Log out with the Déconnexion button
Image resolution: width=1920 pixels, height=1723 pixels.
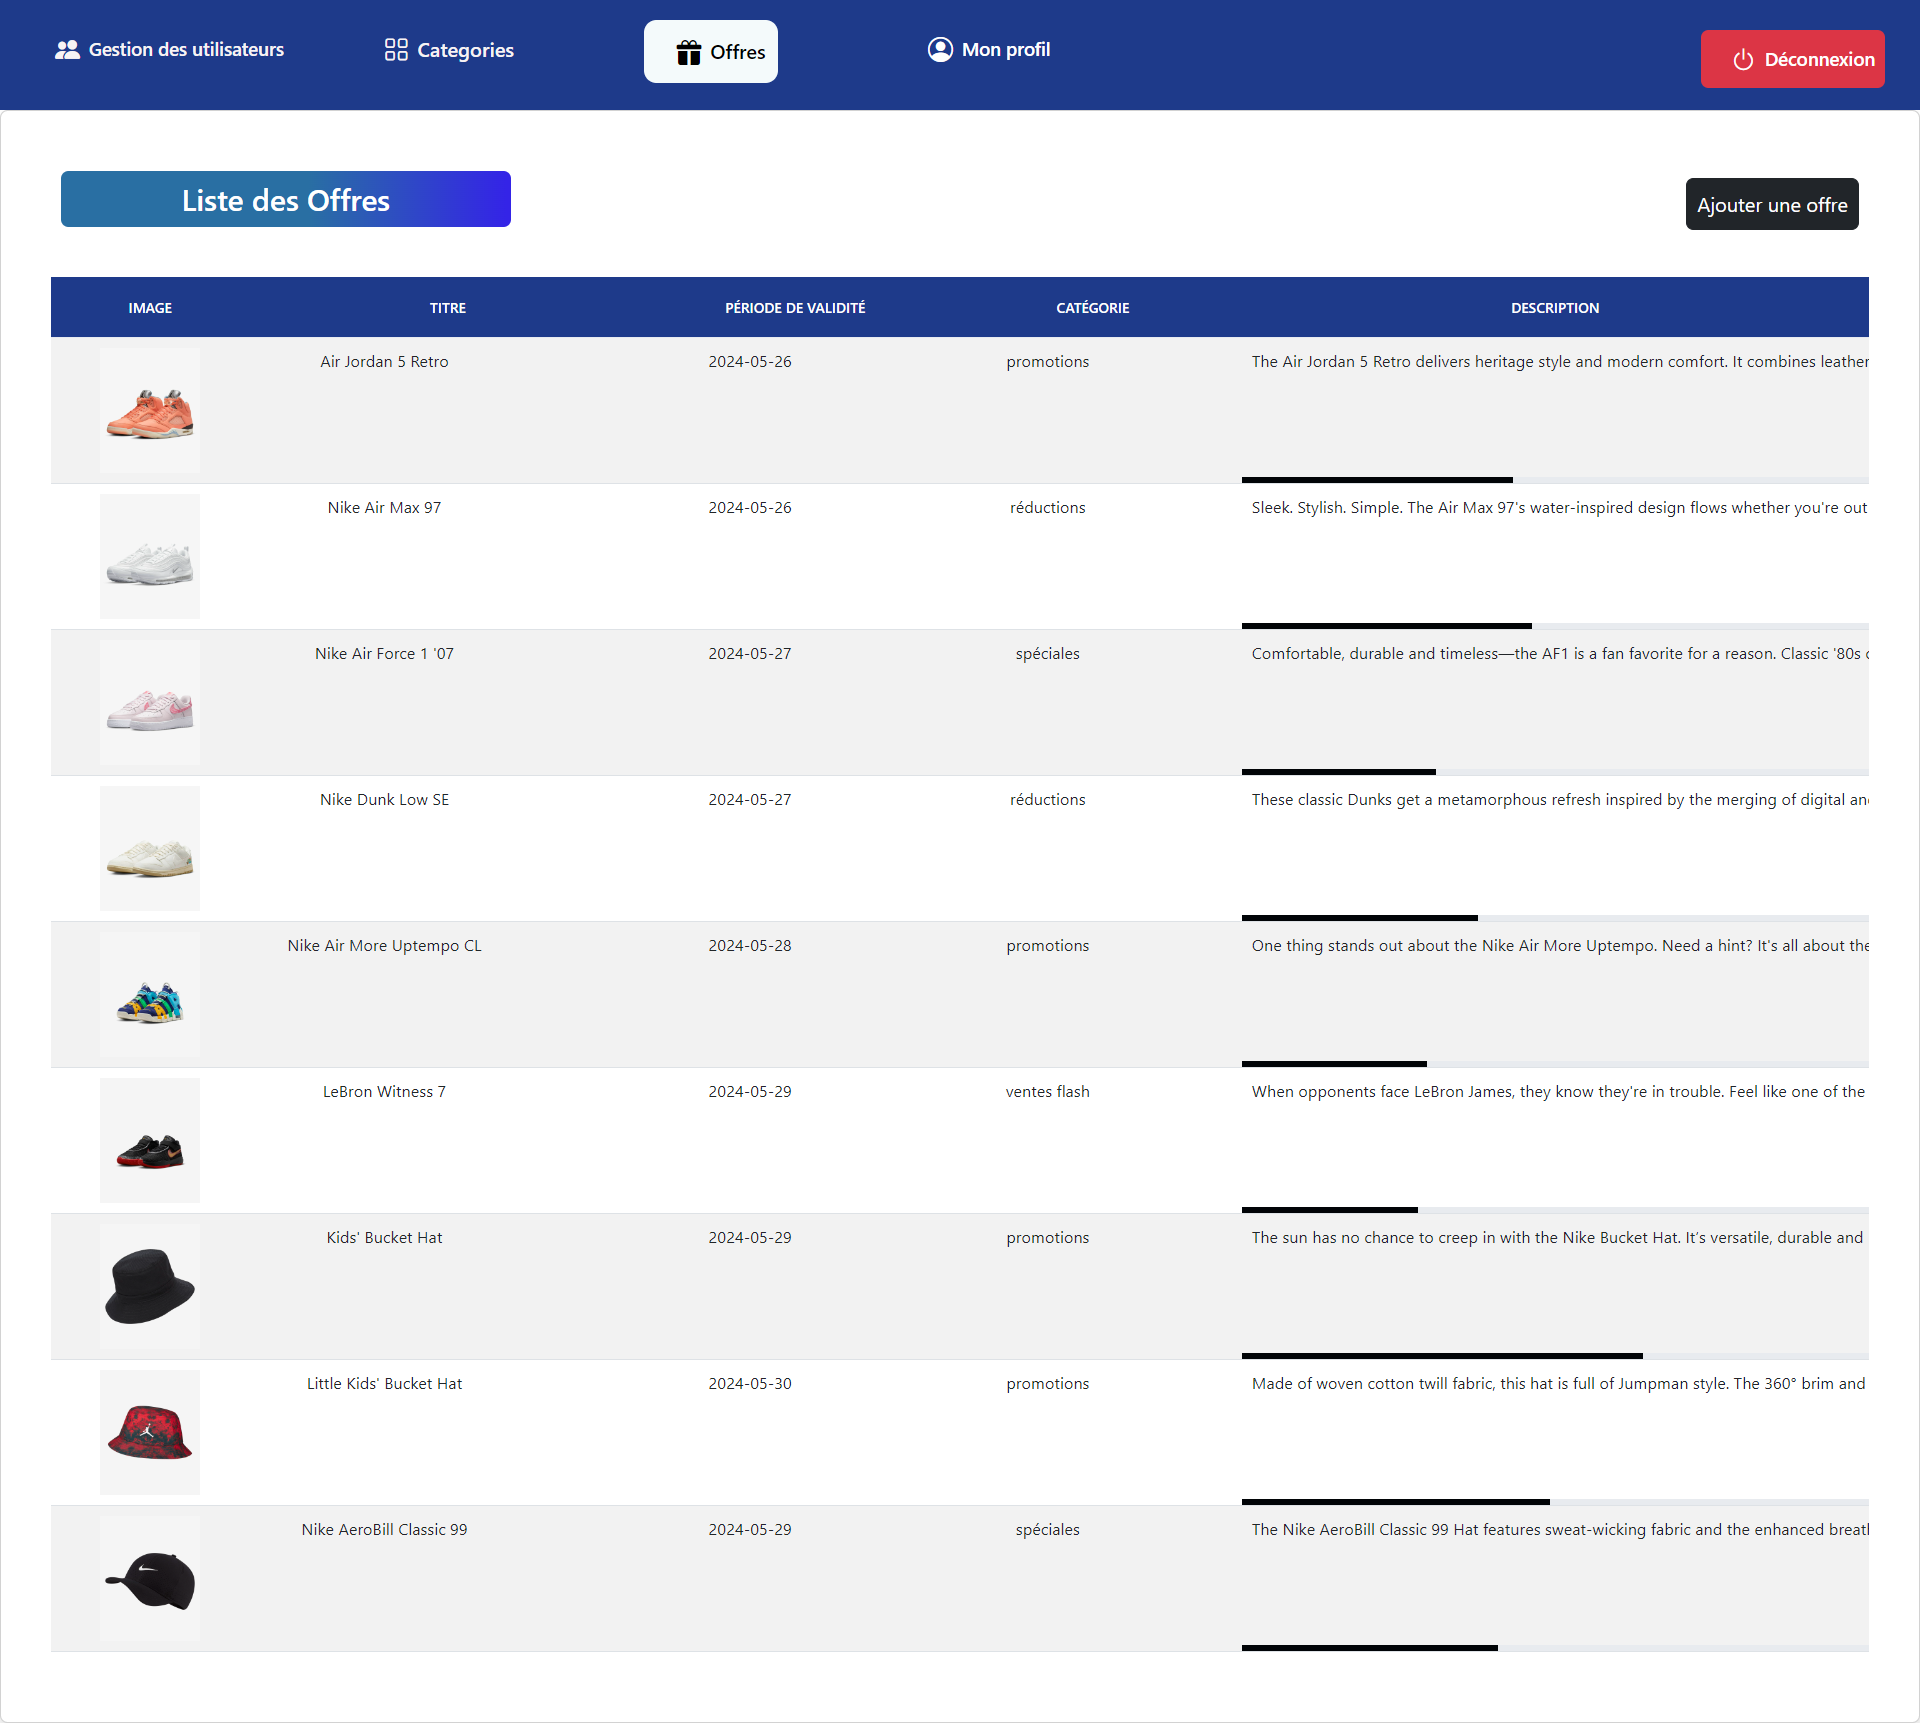point(1792,59)
